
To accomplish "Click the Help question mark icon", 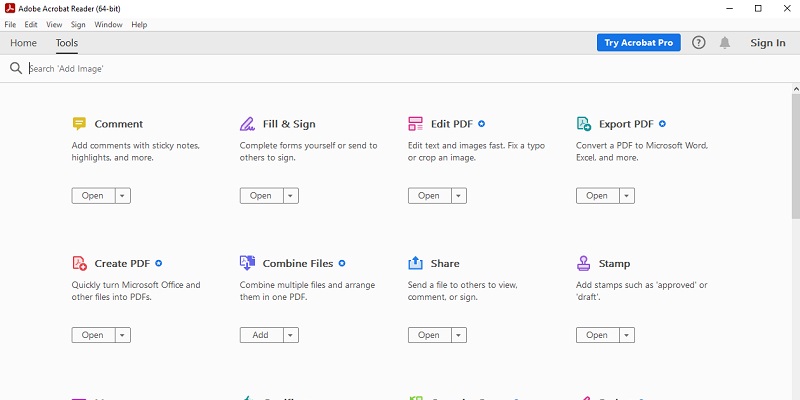I will point(698,43).
